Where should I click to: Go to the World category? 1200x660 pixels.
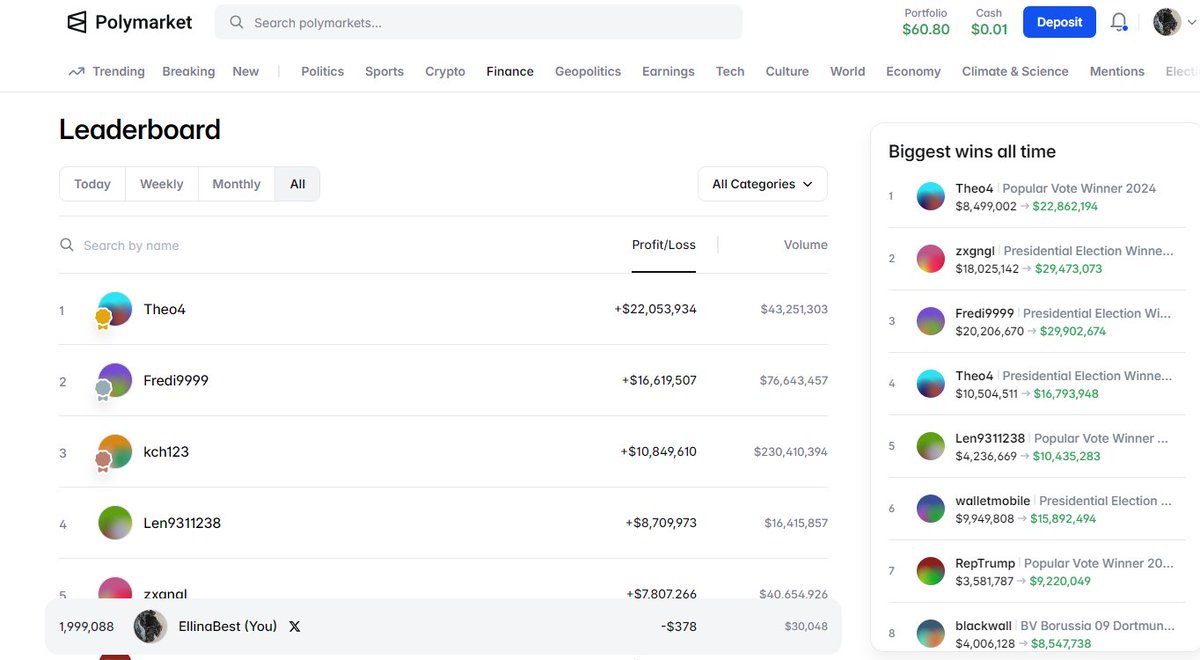[x=847, y=71]
